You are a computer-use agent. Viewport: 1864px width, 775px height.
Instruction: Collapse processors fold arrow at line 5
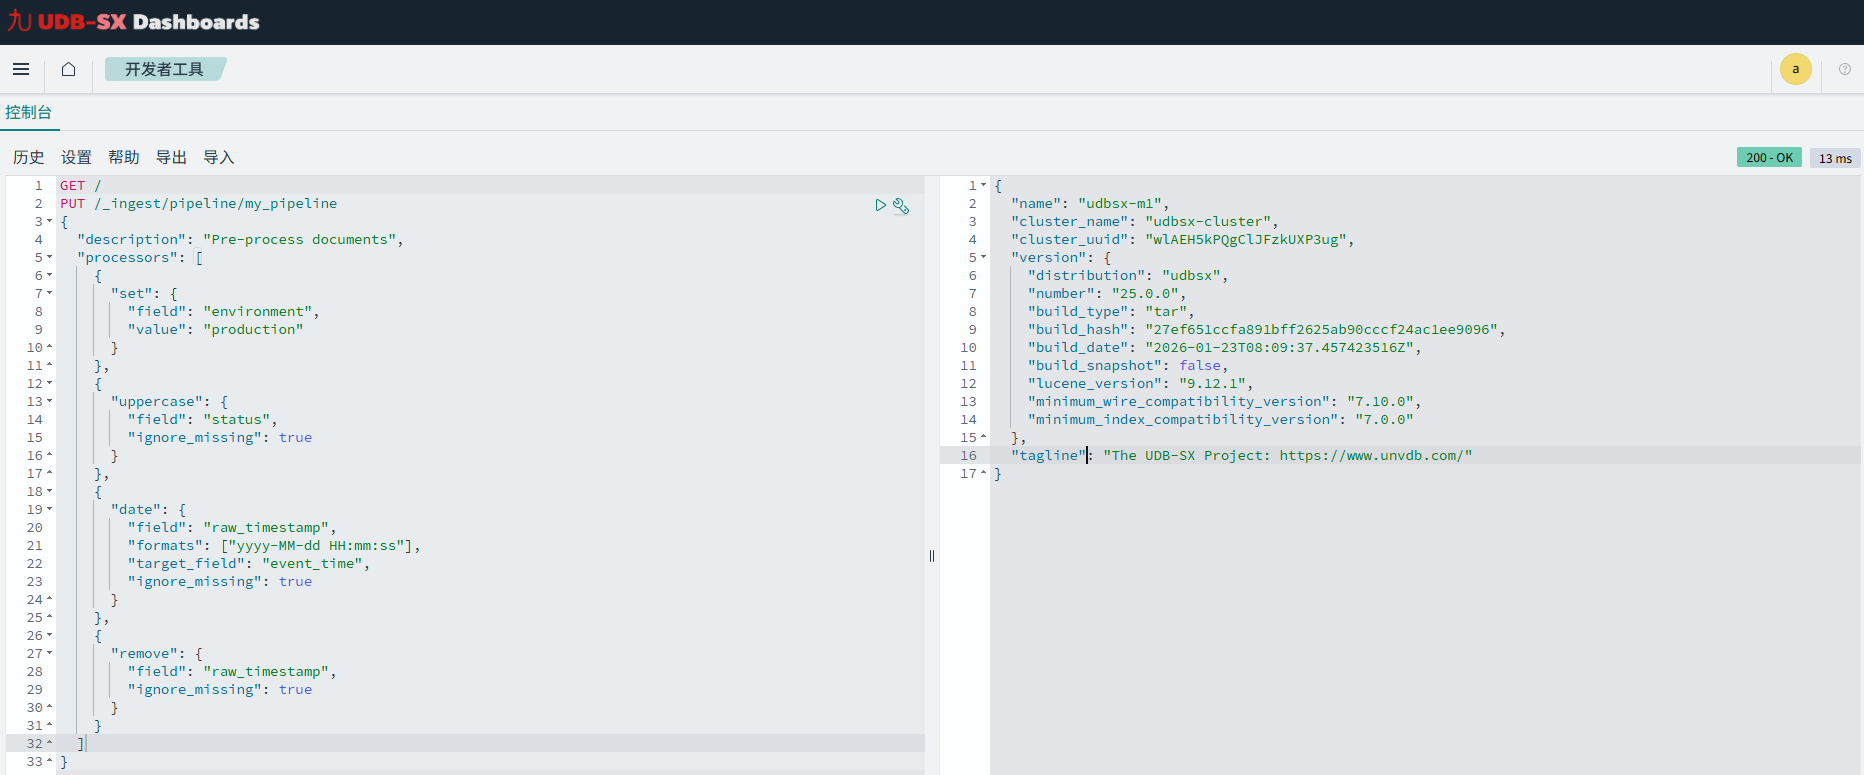[x=49, y=258]
